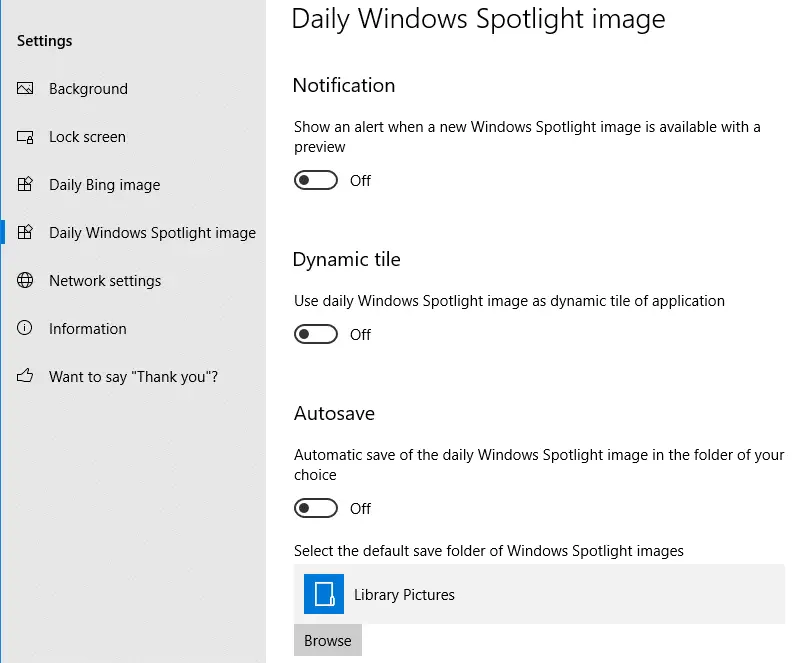The height and width of the screenshot is (663, 793).
Task: Click the Information circle icon
Action: click(x=25, y=328)
